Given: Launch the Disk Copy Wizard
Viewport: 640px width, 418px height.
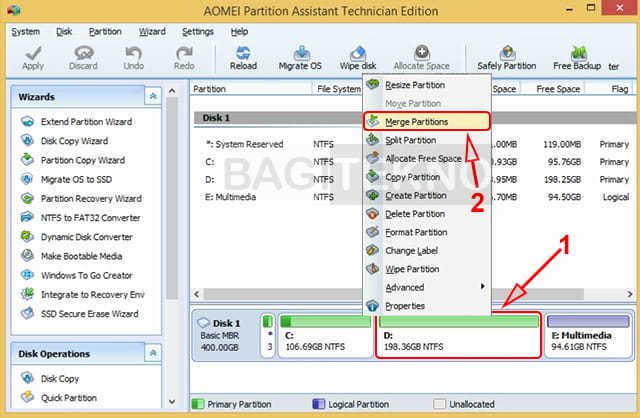Looking at the screenshot, I should pyautogui.click(x=65, y=141).
